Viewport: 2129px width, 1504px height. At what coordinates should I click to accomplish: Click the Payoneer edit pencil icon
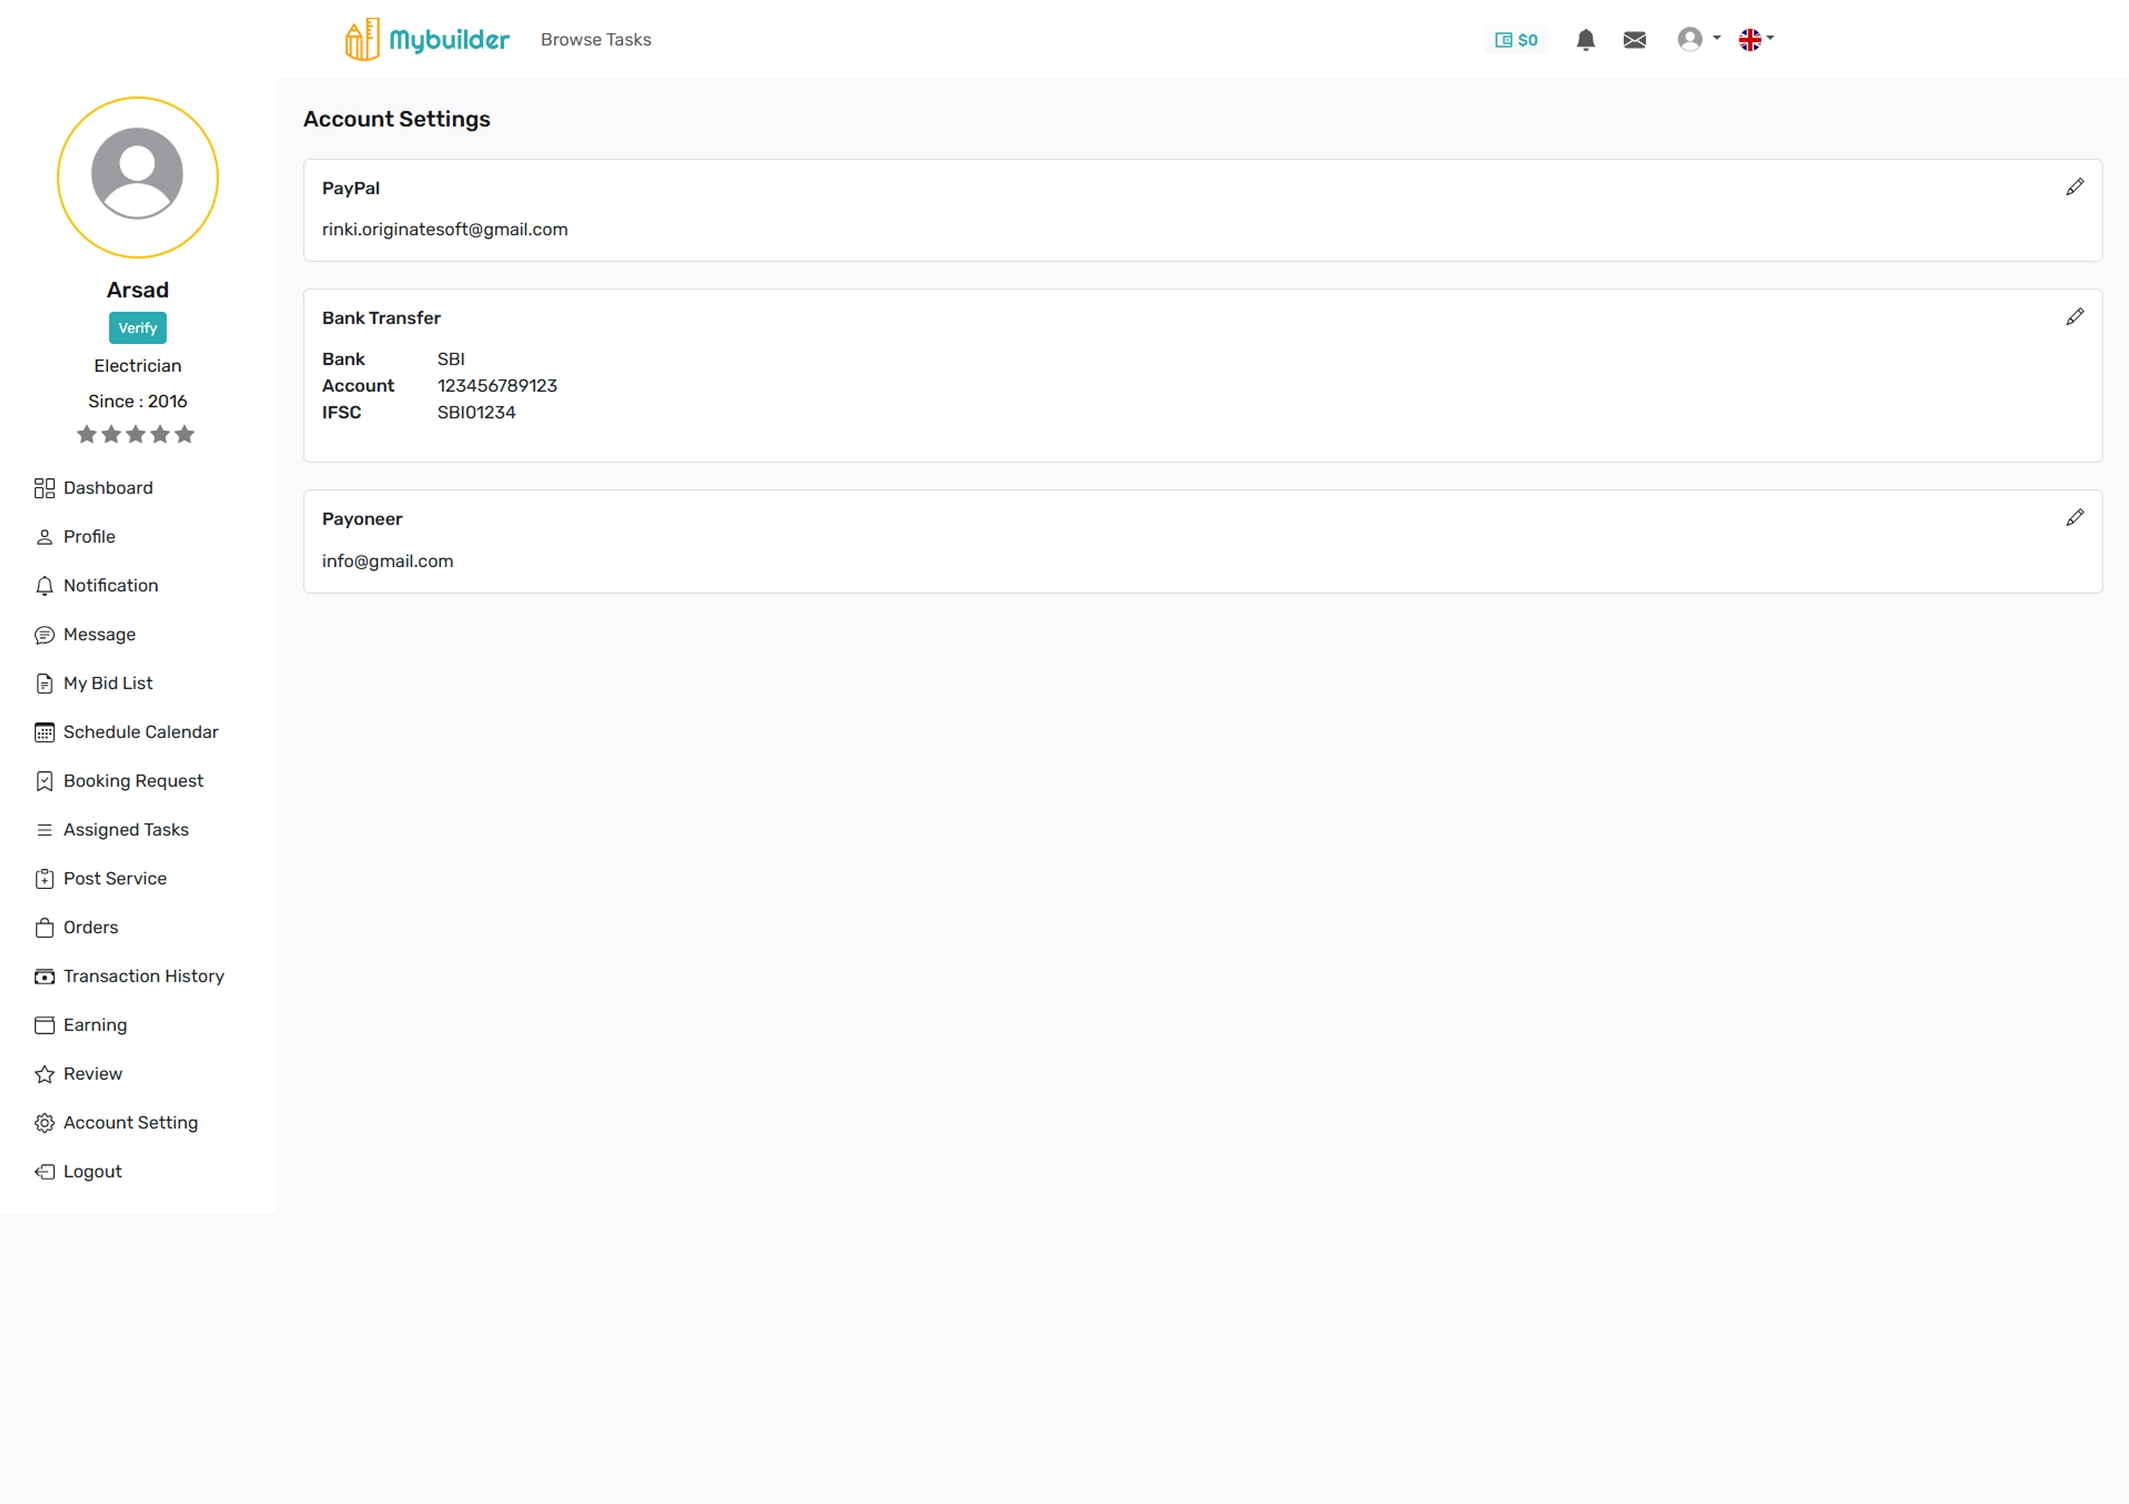click(x=2074, y=518)
